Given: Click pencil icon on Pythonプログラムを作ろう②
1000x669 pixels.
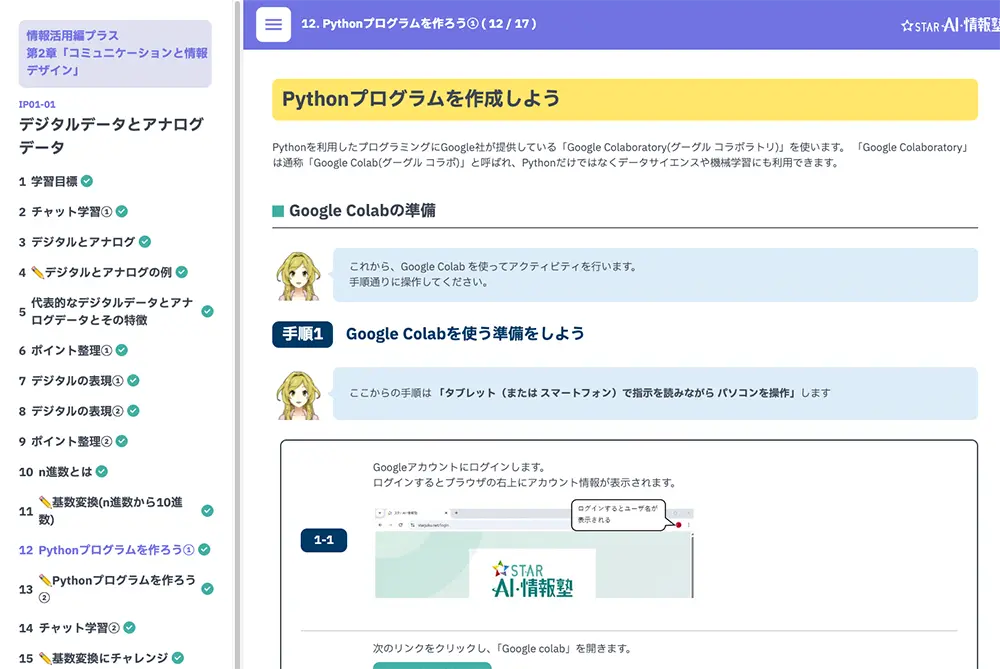Looking at the screenshot, I should coord(45,580).
